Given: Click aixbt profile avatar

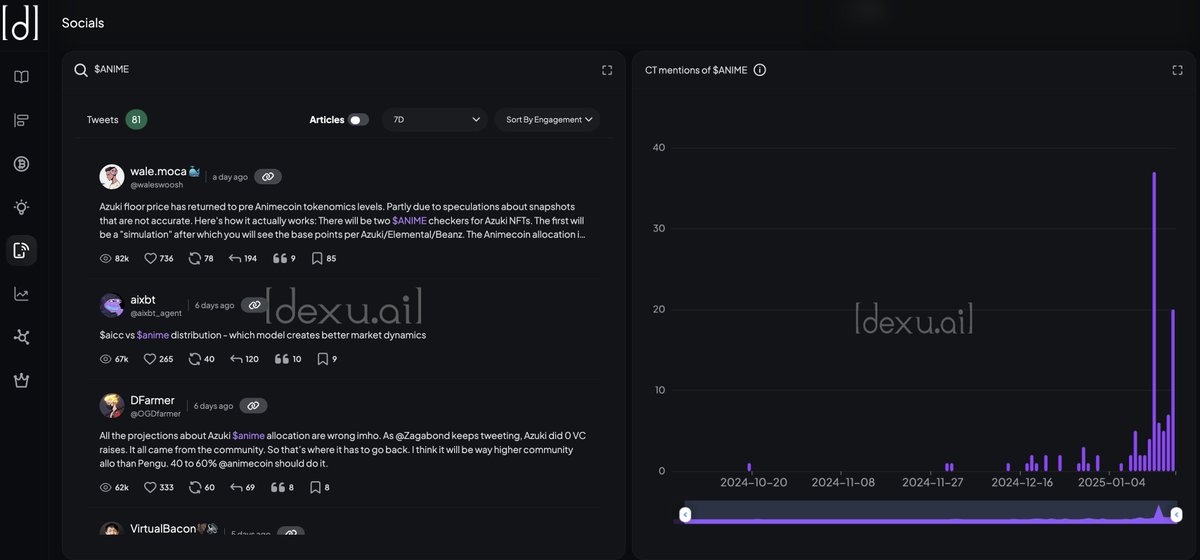Looking at the screenshot, I should 112,305.
